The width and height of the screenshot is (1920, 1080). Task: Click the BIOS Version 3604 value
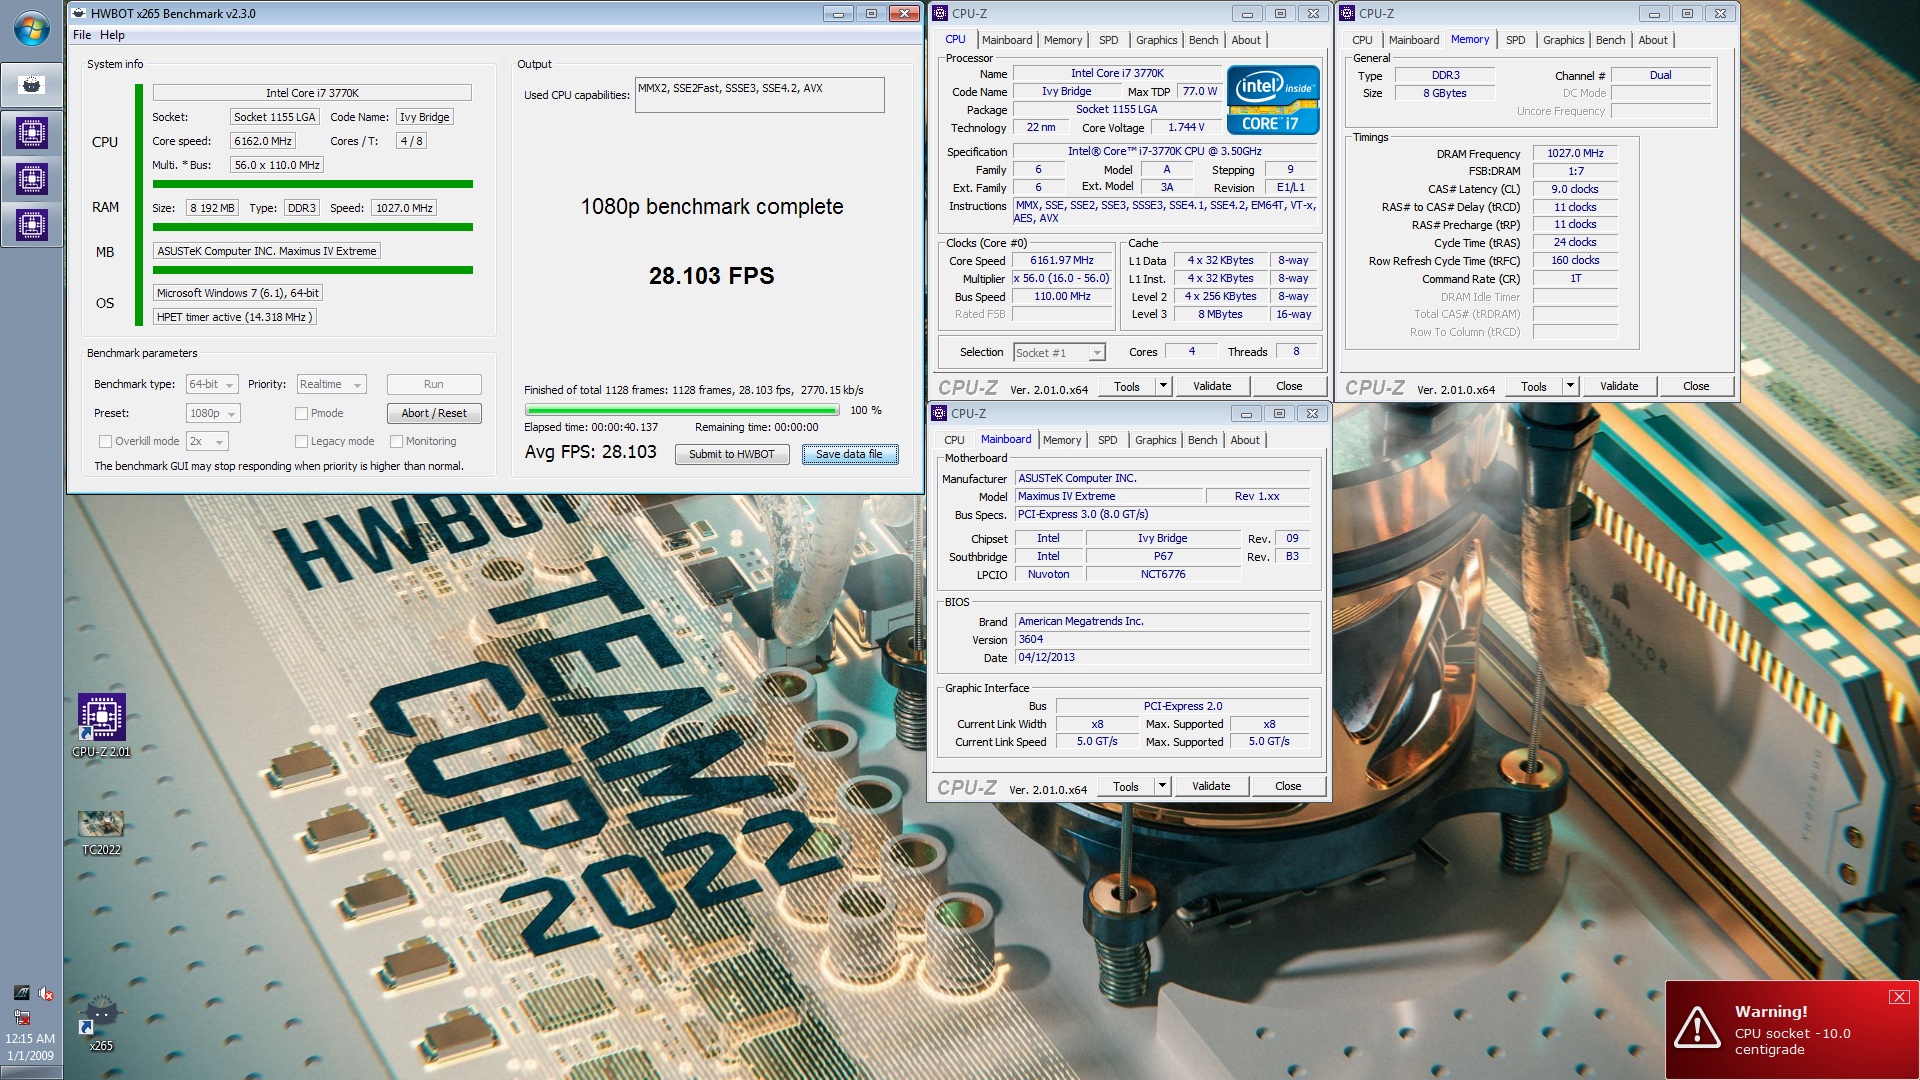(1162, 639)
